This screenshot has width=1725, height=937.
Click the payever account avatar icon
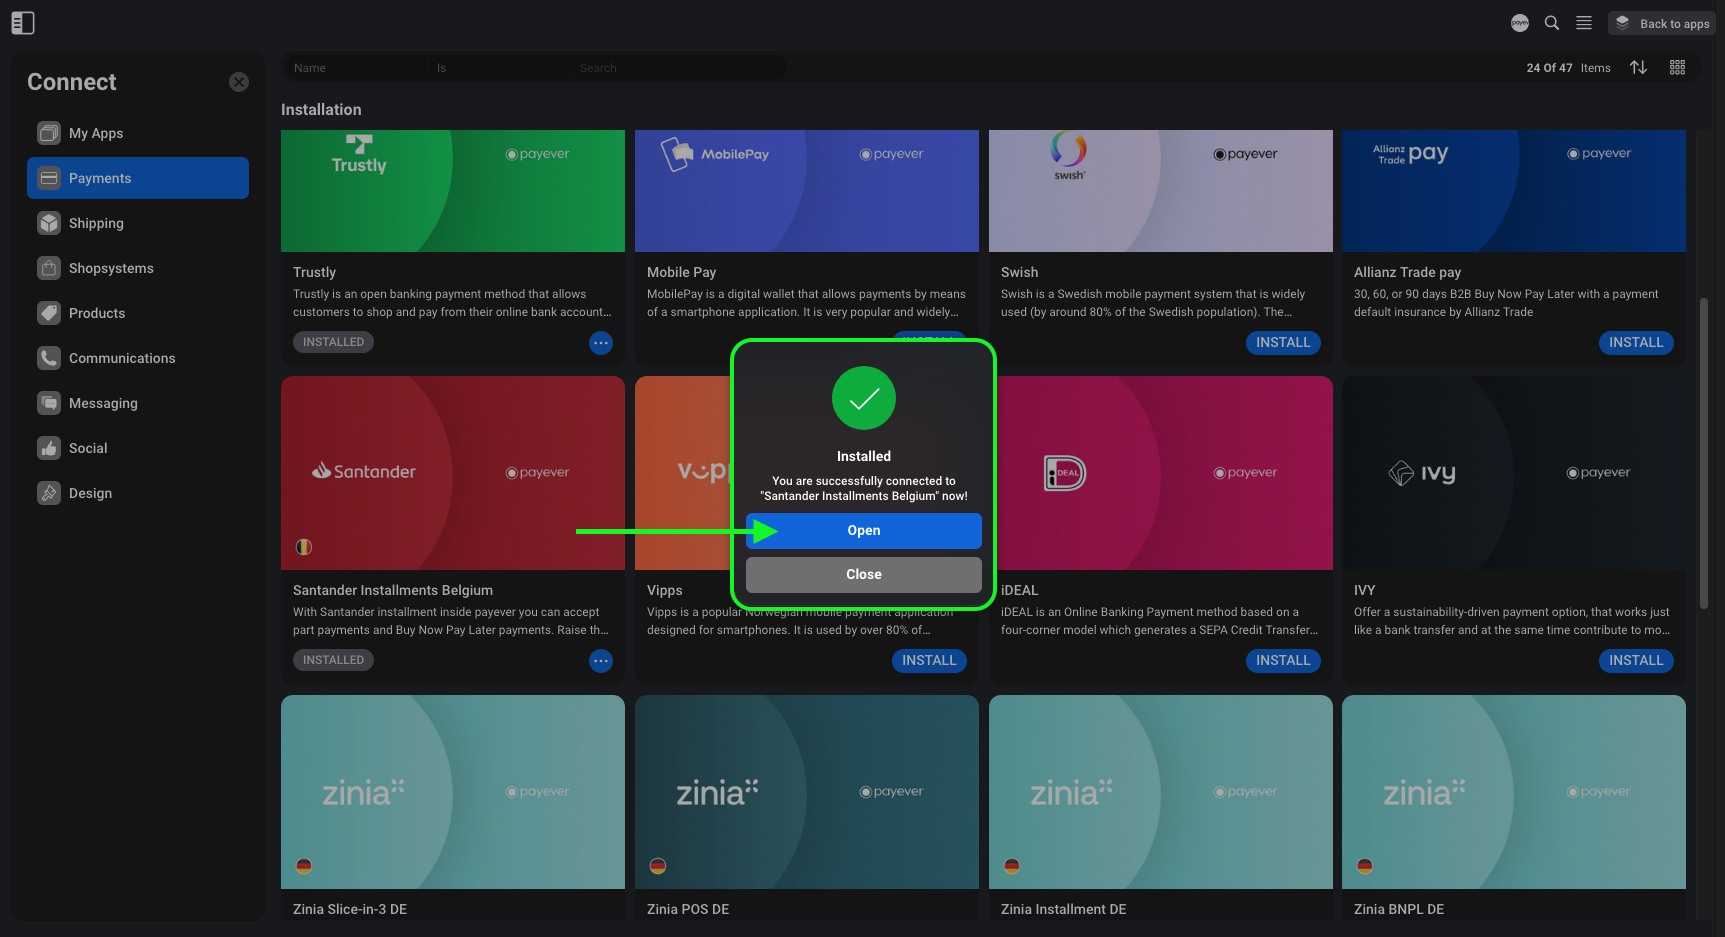(x=1520, y=23)
